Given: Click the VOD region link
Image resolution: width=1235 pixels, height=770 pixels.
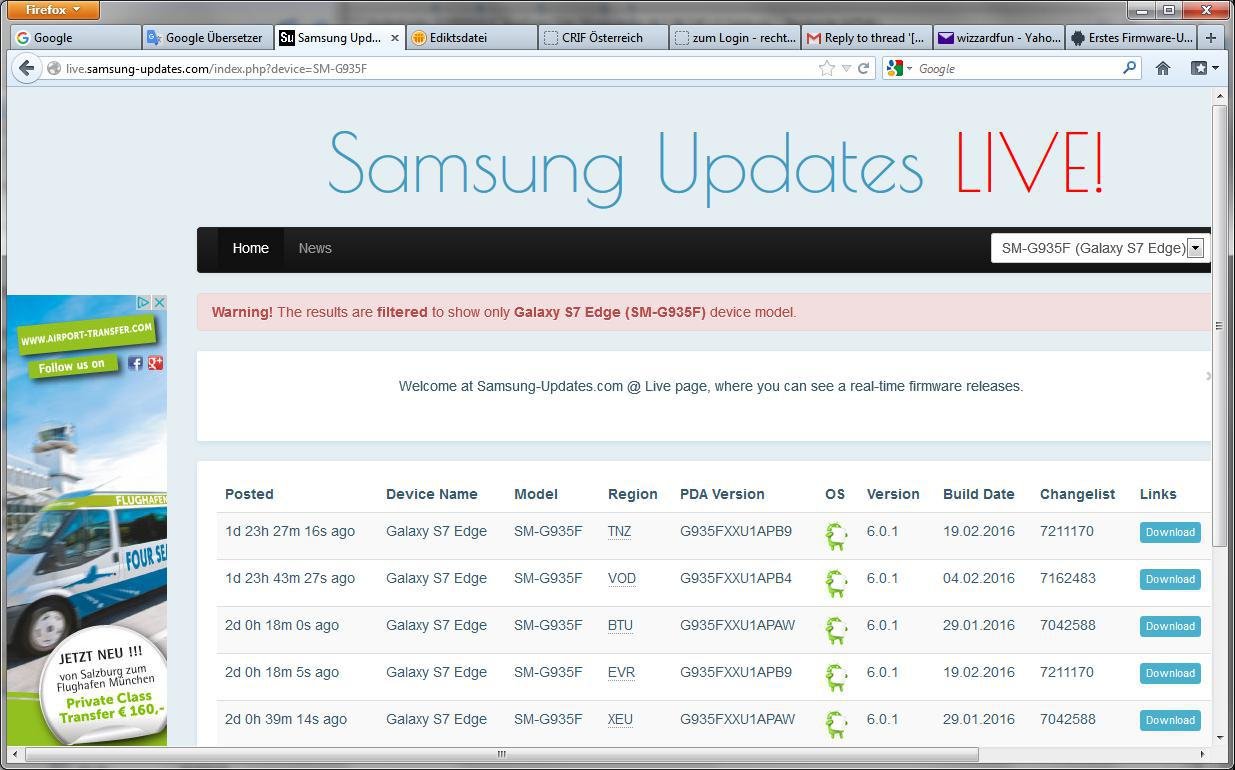Looking at the screenshot, I should 621,578.
